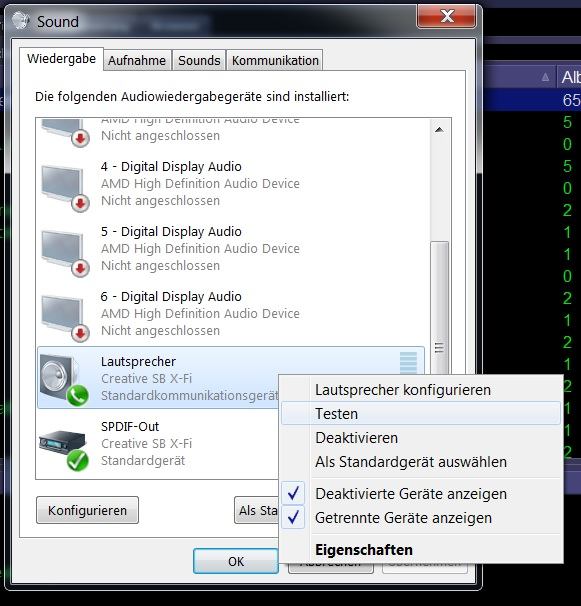
Task: Confirm with the OK button
Action: pos(236,561)
